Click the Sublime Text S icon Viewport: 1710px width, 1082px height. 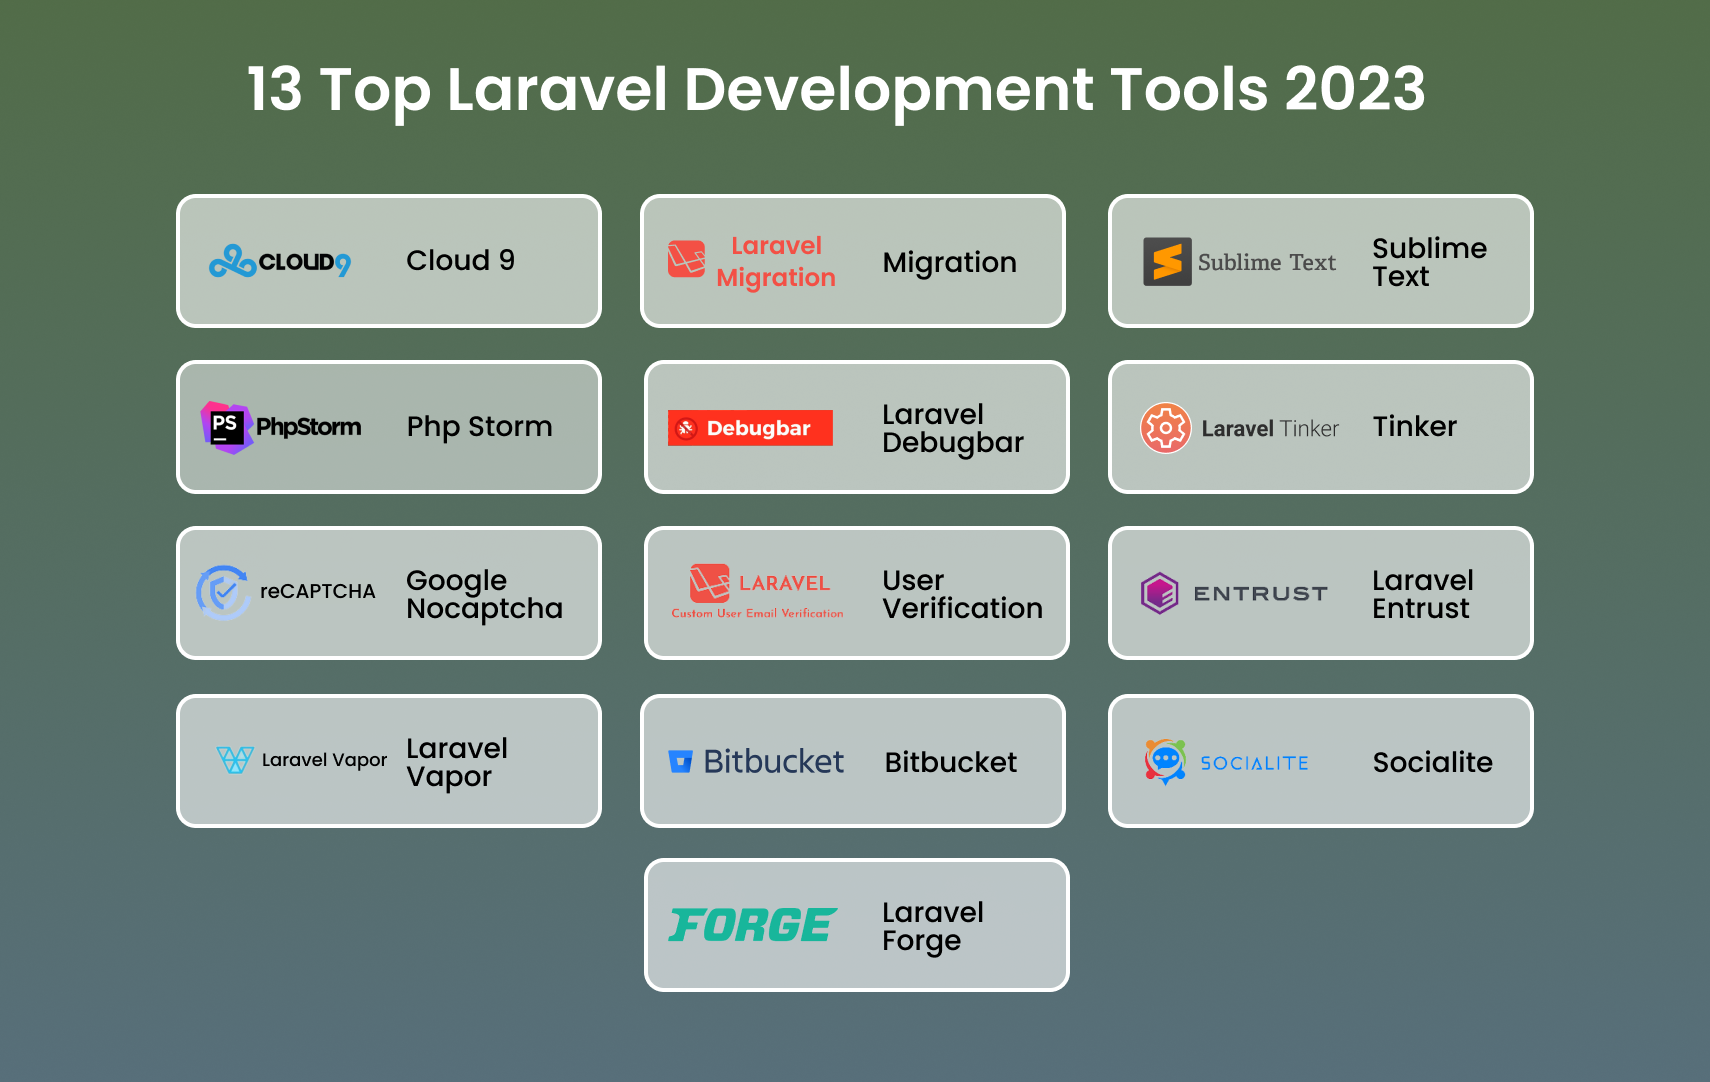(1167, 262)
